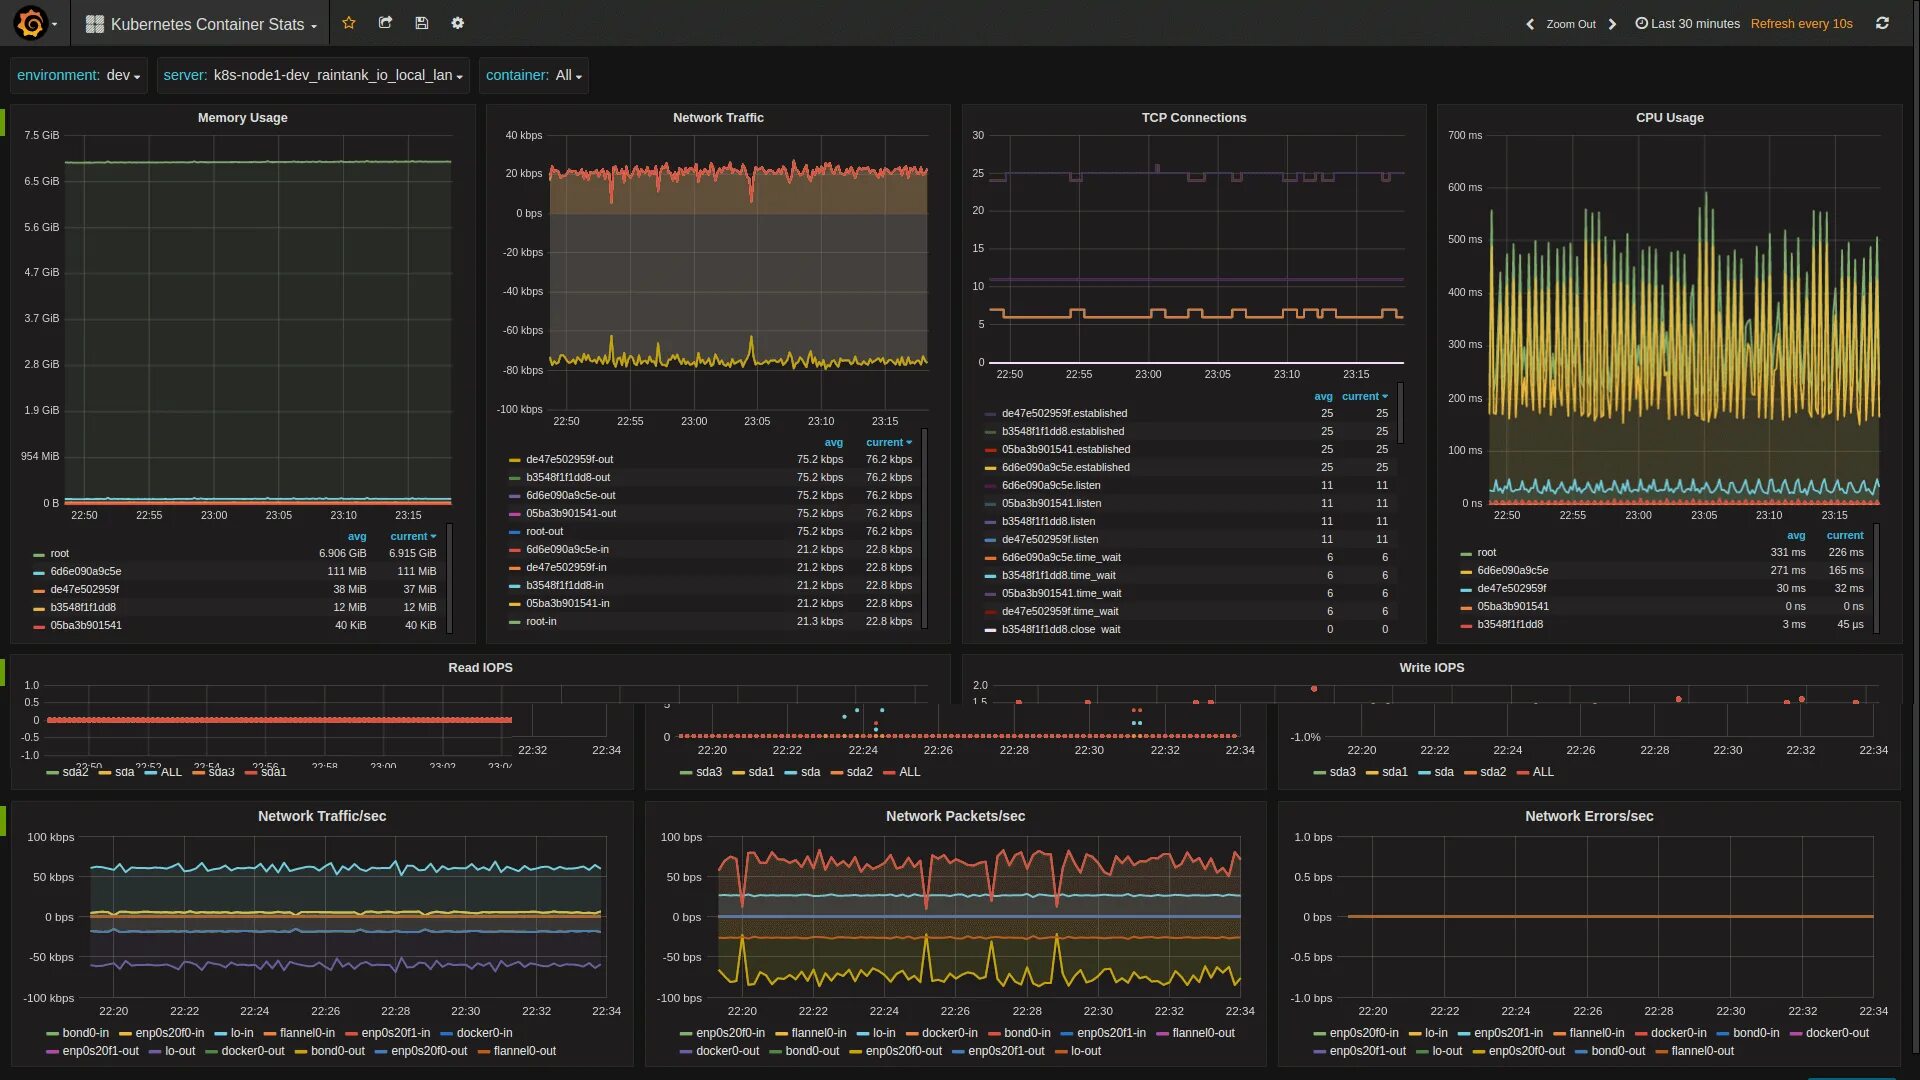Open the share dashboard icon
The width and height of the screenshot is (1920, 1080).
point(385,22)
